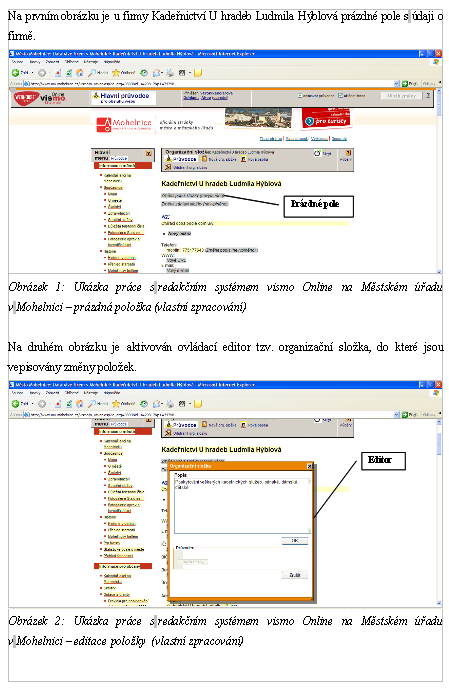Click the Skrýt icon in Organizační složka bar of Obrázek 1

(318, 153)
